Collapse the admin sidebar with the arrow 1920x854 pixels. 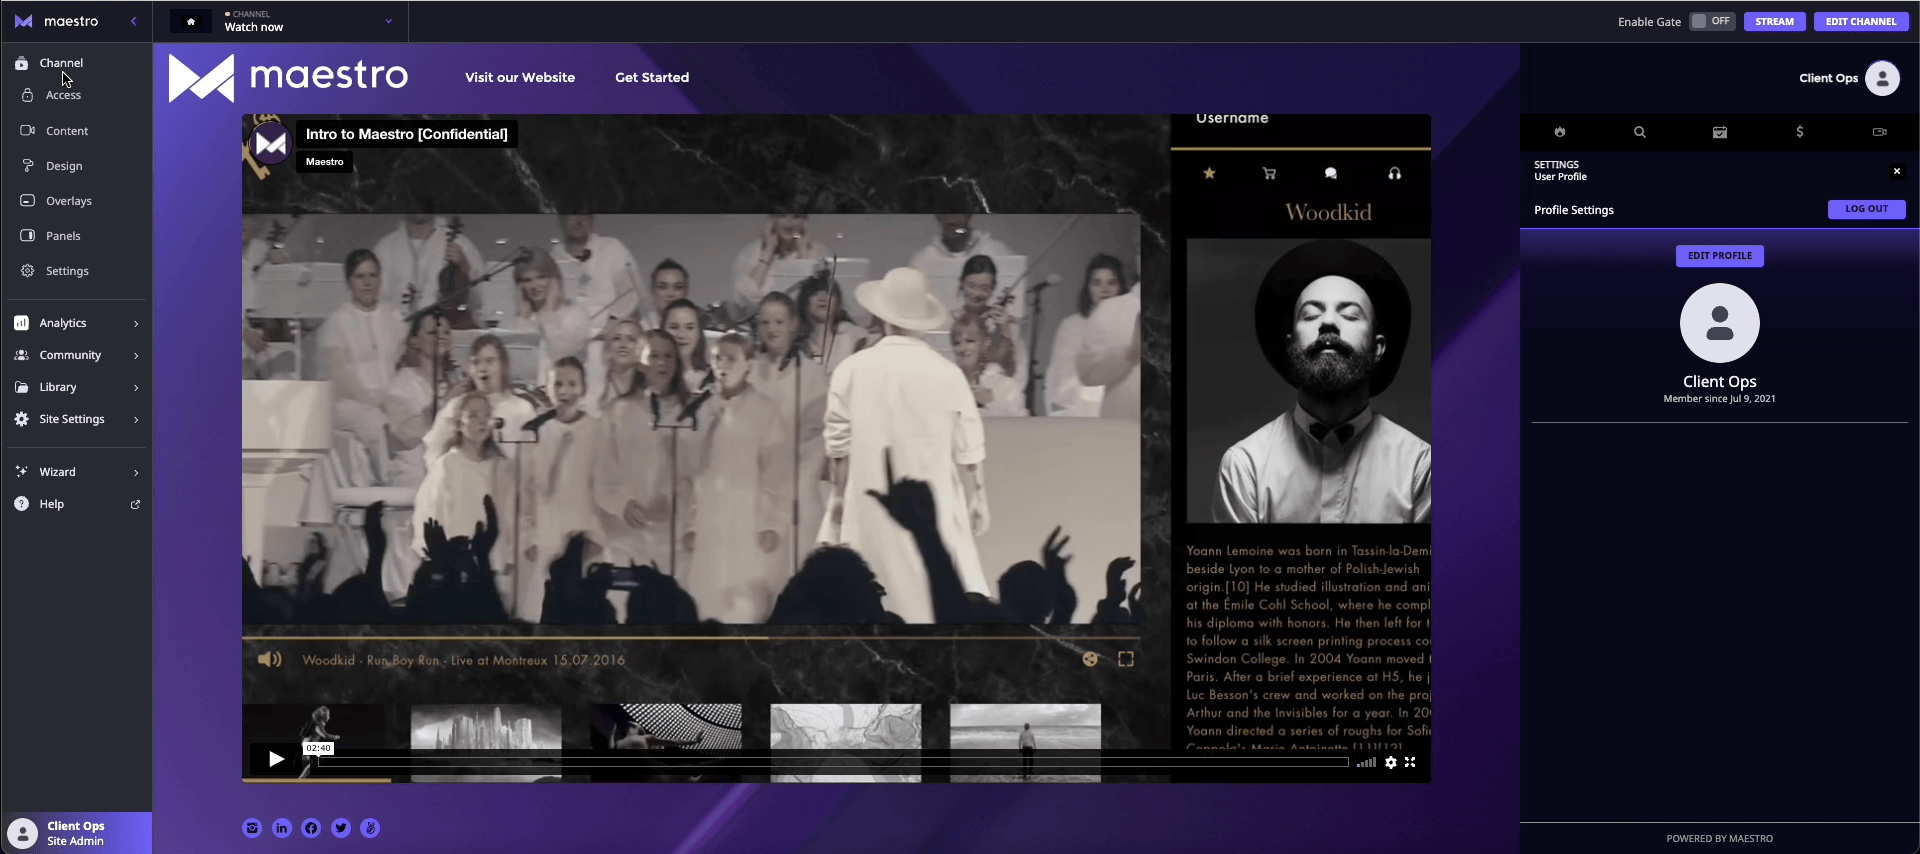click(x=134, y=21)
